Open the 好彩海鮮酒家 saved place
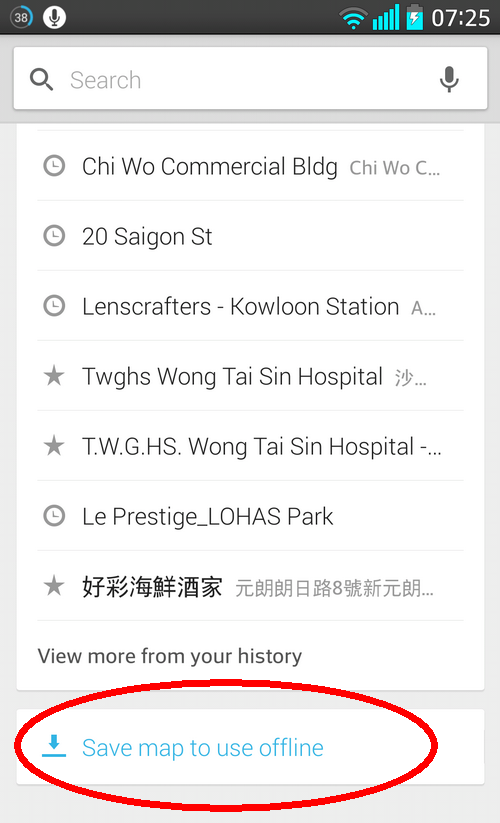Screen dimensions: 500x823 250,586
